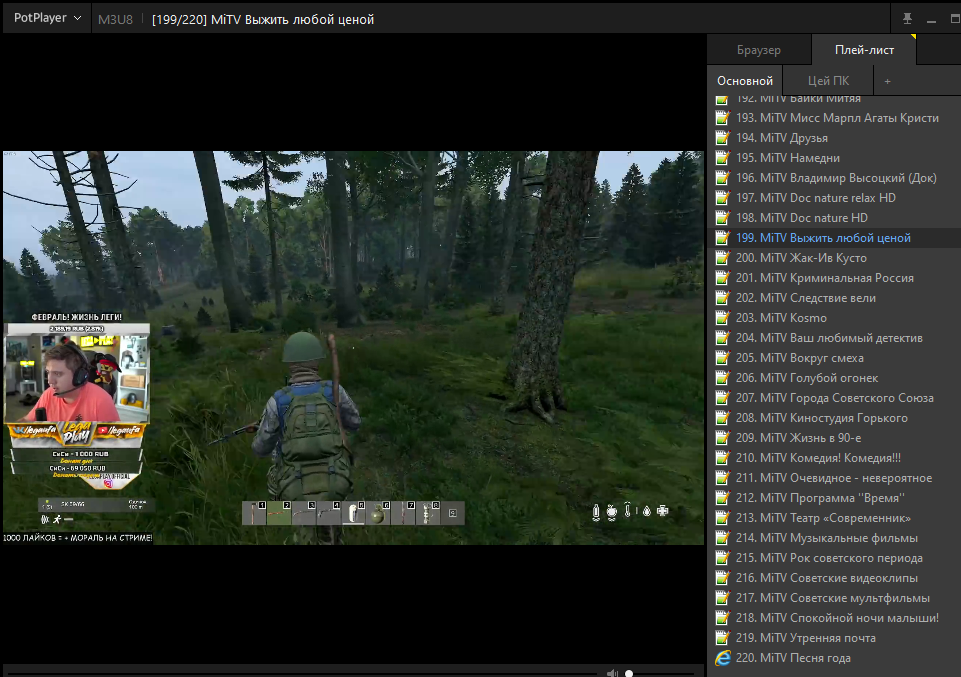961x677 pixels.
Task: Select 205. MiTV Вокруг смеха entry
Action: 834,358
